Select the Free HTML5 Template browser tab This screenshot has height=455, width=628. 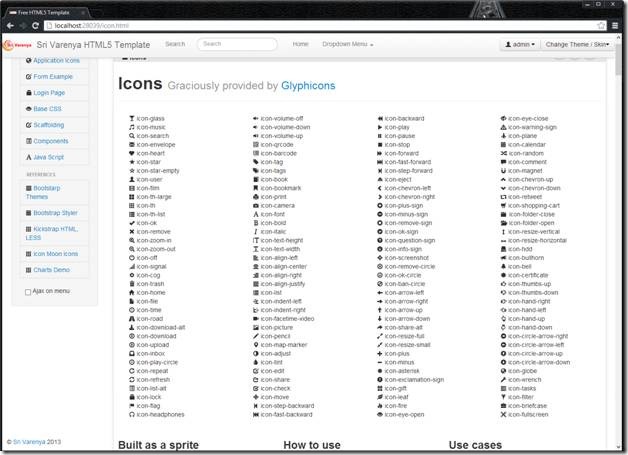[44, 12]
